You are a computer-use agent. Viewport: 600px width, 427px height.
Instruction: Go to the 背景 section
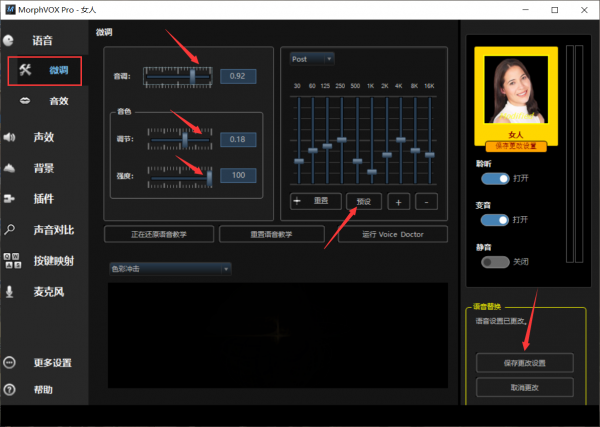(x=44, y=168)
